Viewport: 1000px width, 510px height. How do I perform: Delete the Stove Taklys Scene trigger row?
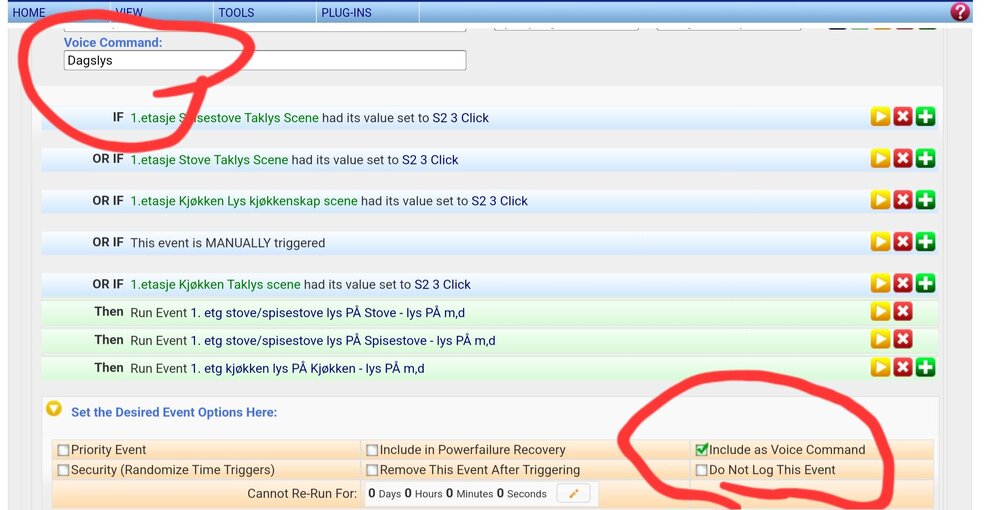903,159
